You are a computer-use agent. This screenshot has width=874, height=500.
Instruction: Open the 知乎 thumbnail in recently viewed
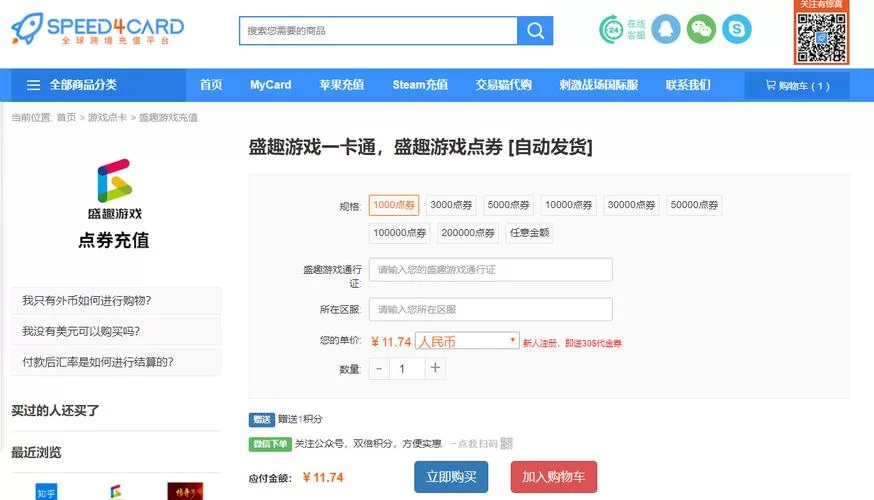(x=46, y=491)
